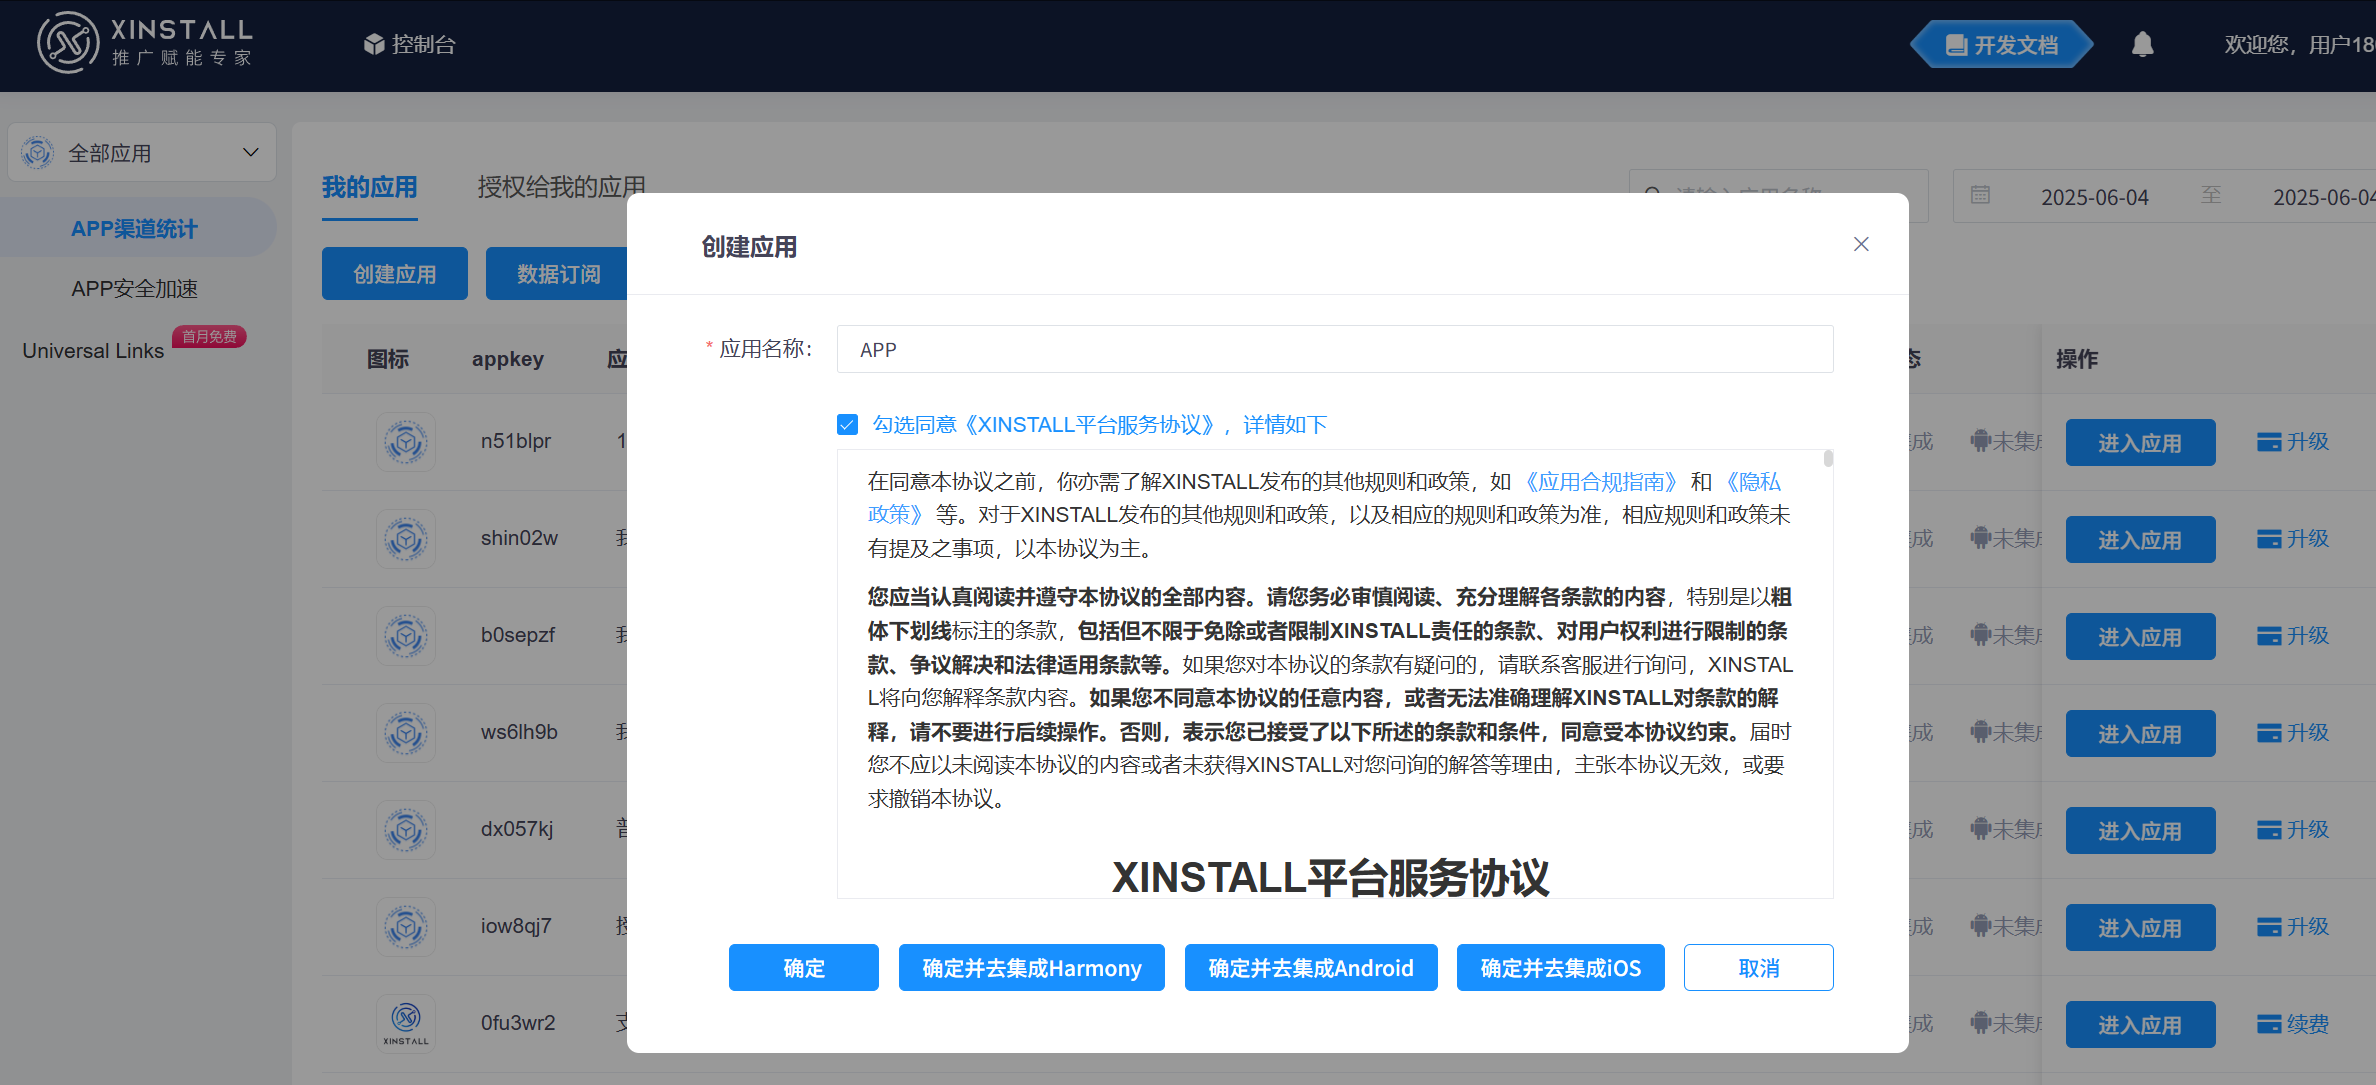The image size is (2376, 1085).
Task: Click the agreement text scrollbar
Action: [1828, 459]
